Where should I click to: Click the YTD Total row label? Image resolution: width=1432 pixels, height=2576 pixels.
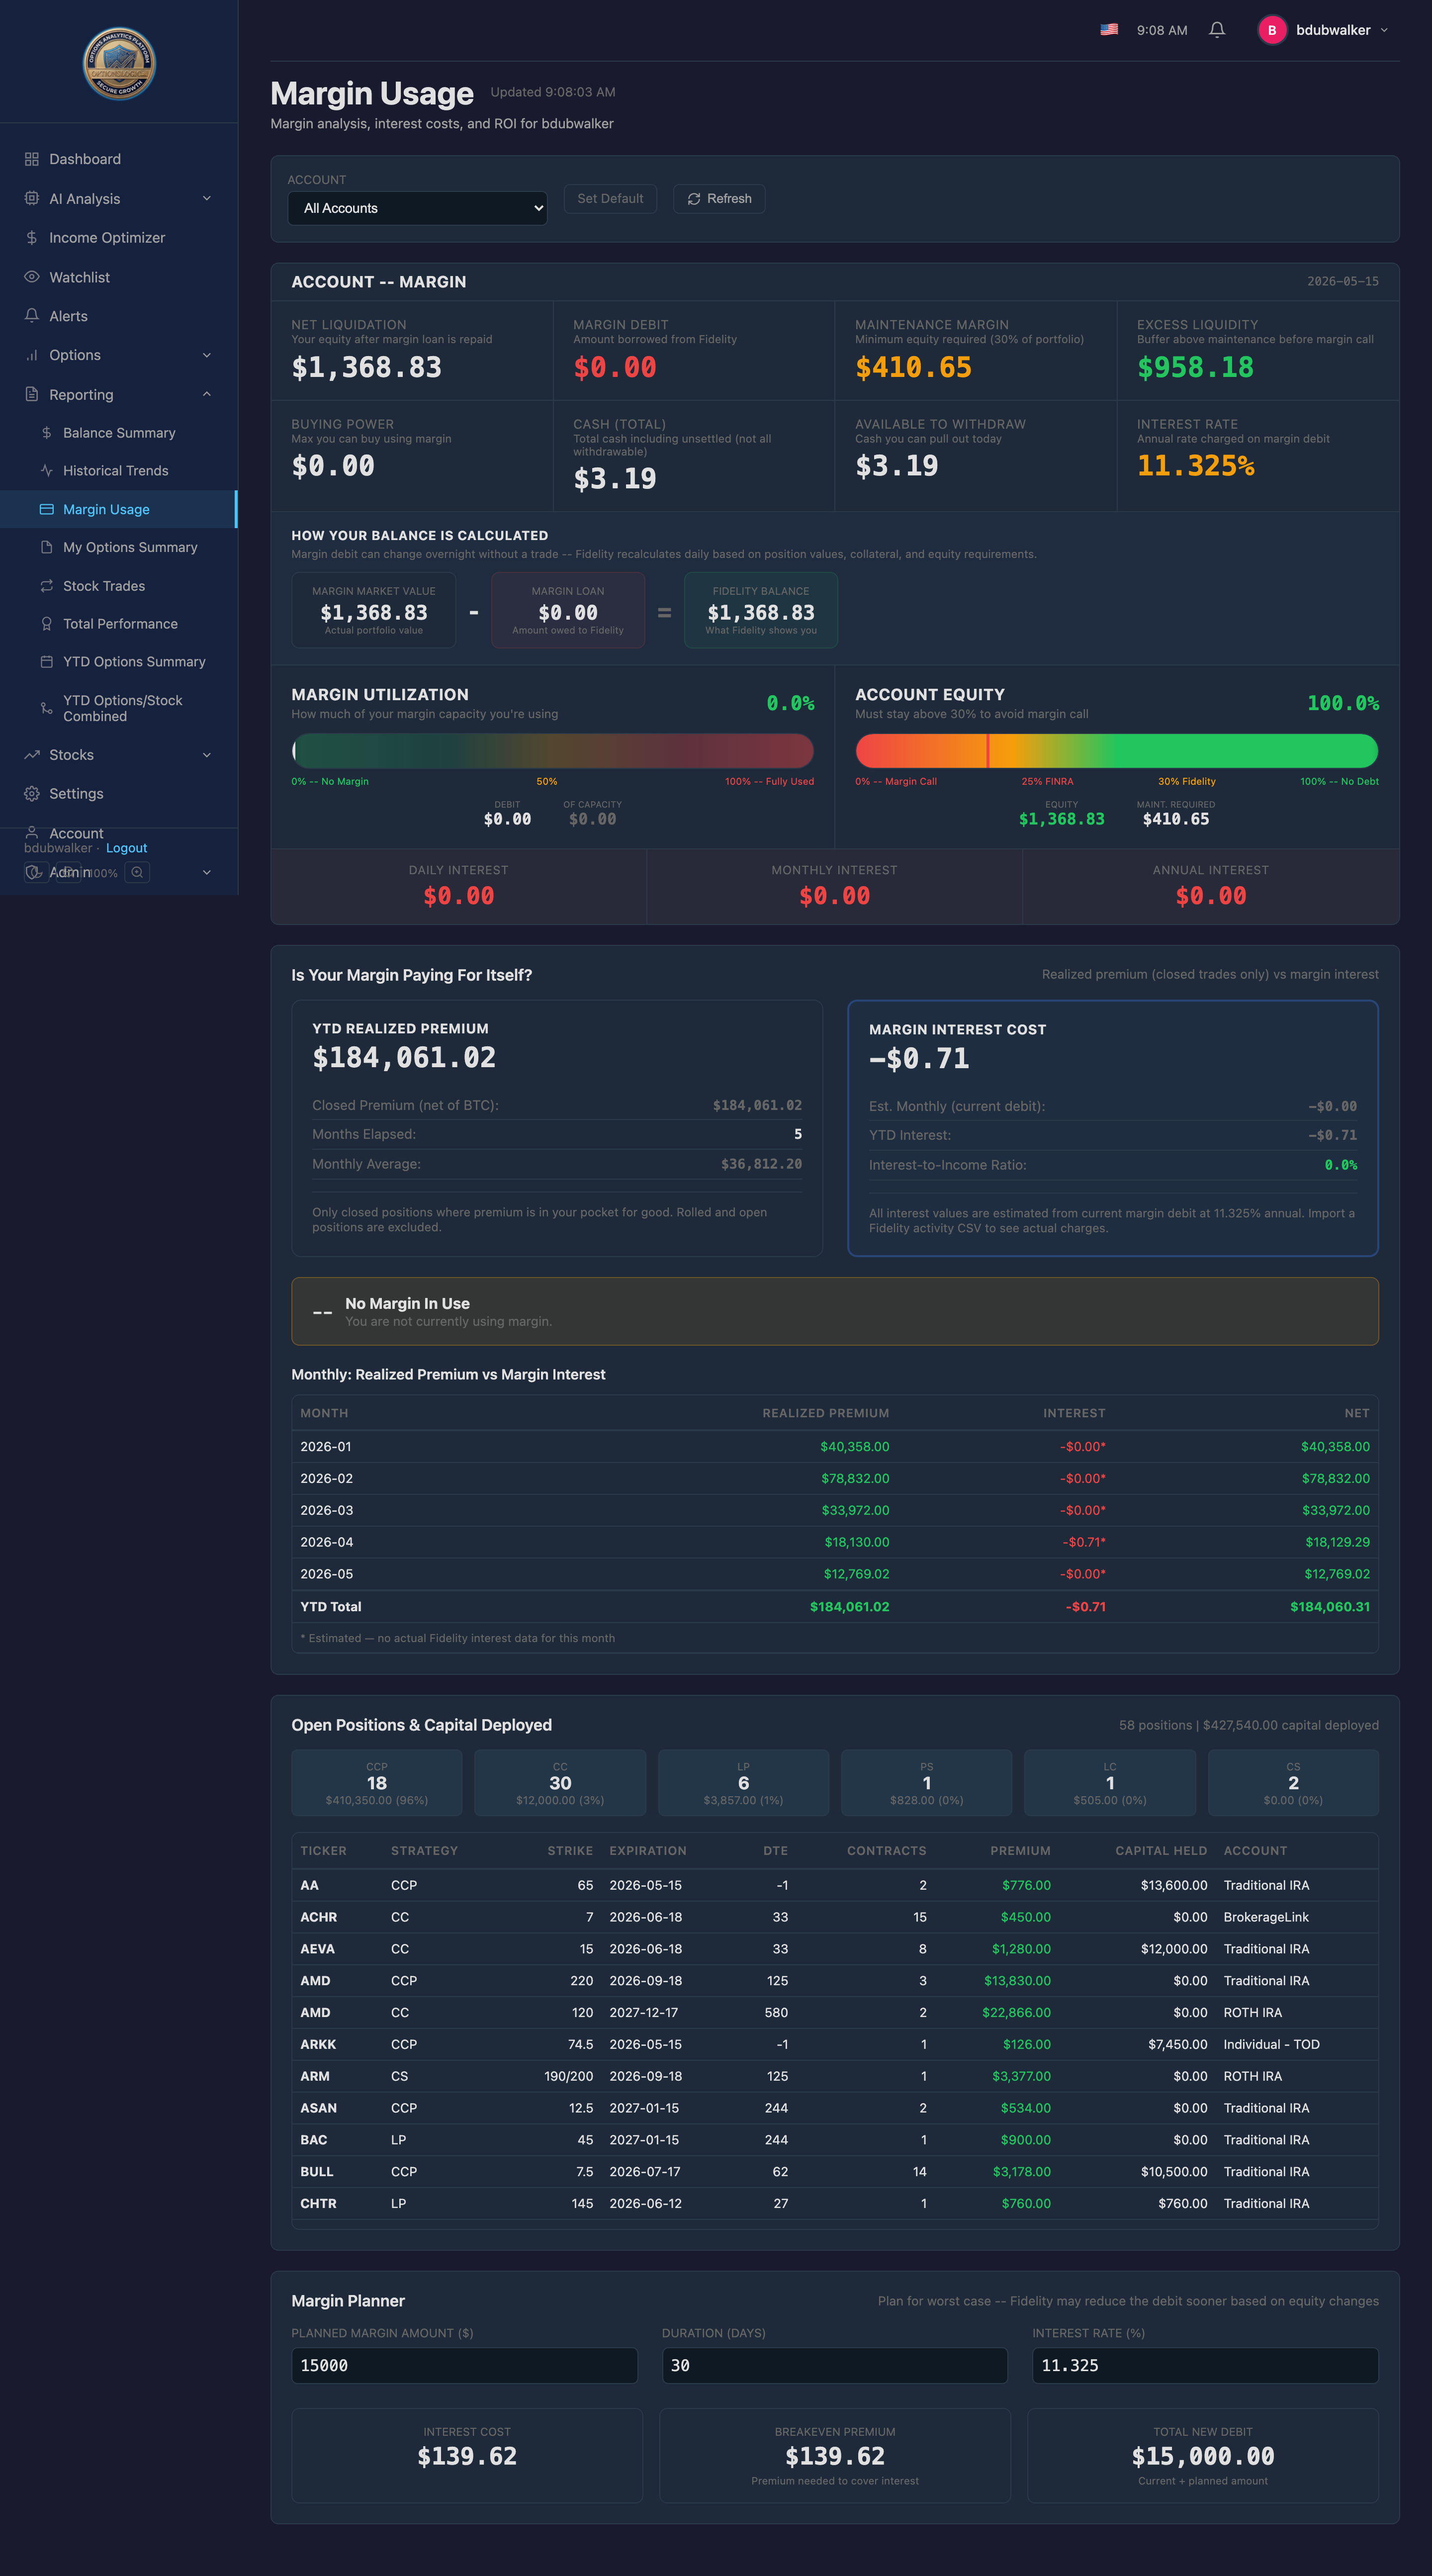(331, 1607)
